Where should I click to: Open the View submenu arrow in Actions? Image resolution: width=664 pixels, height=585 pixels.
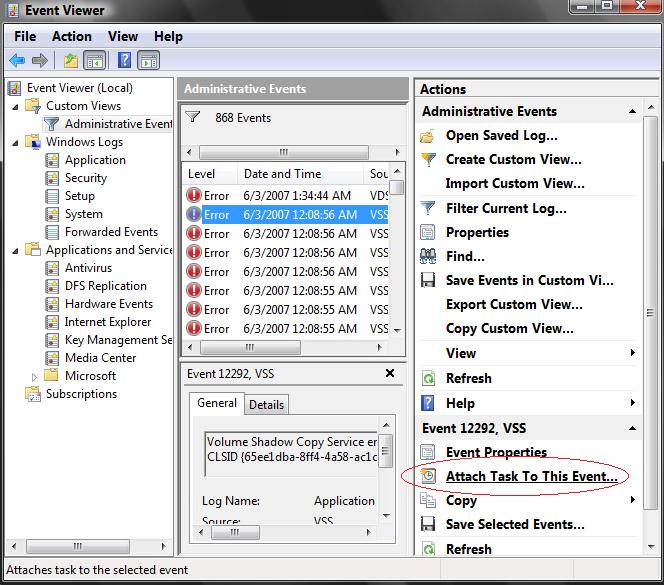click(x=633, y=352)
